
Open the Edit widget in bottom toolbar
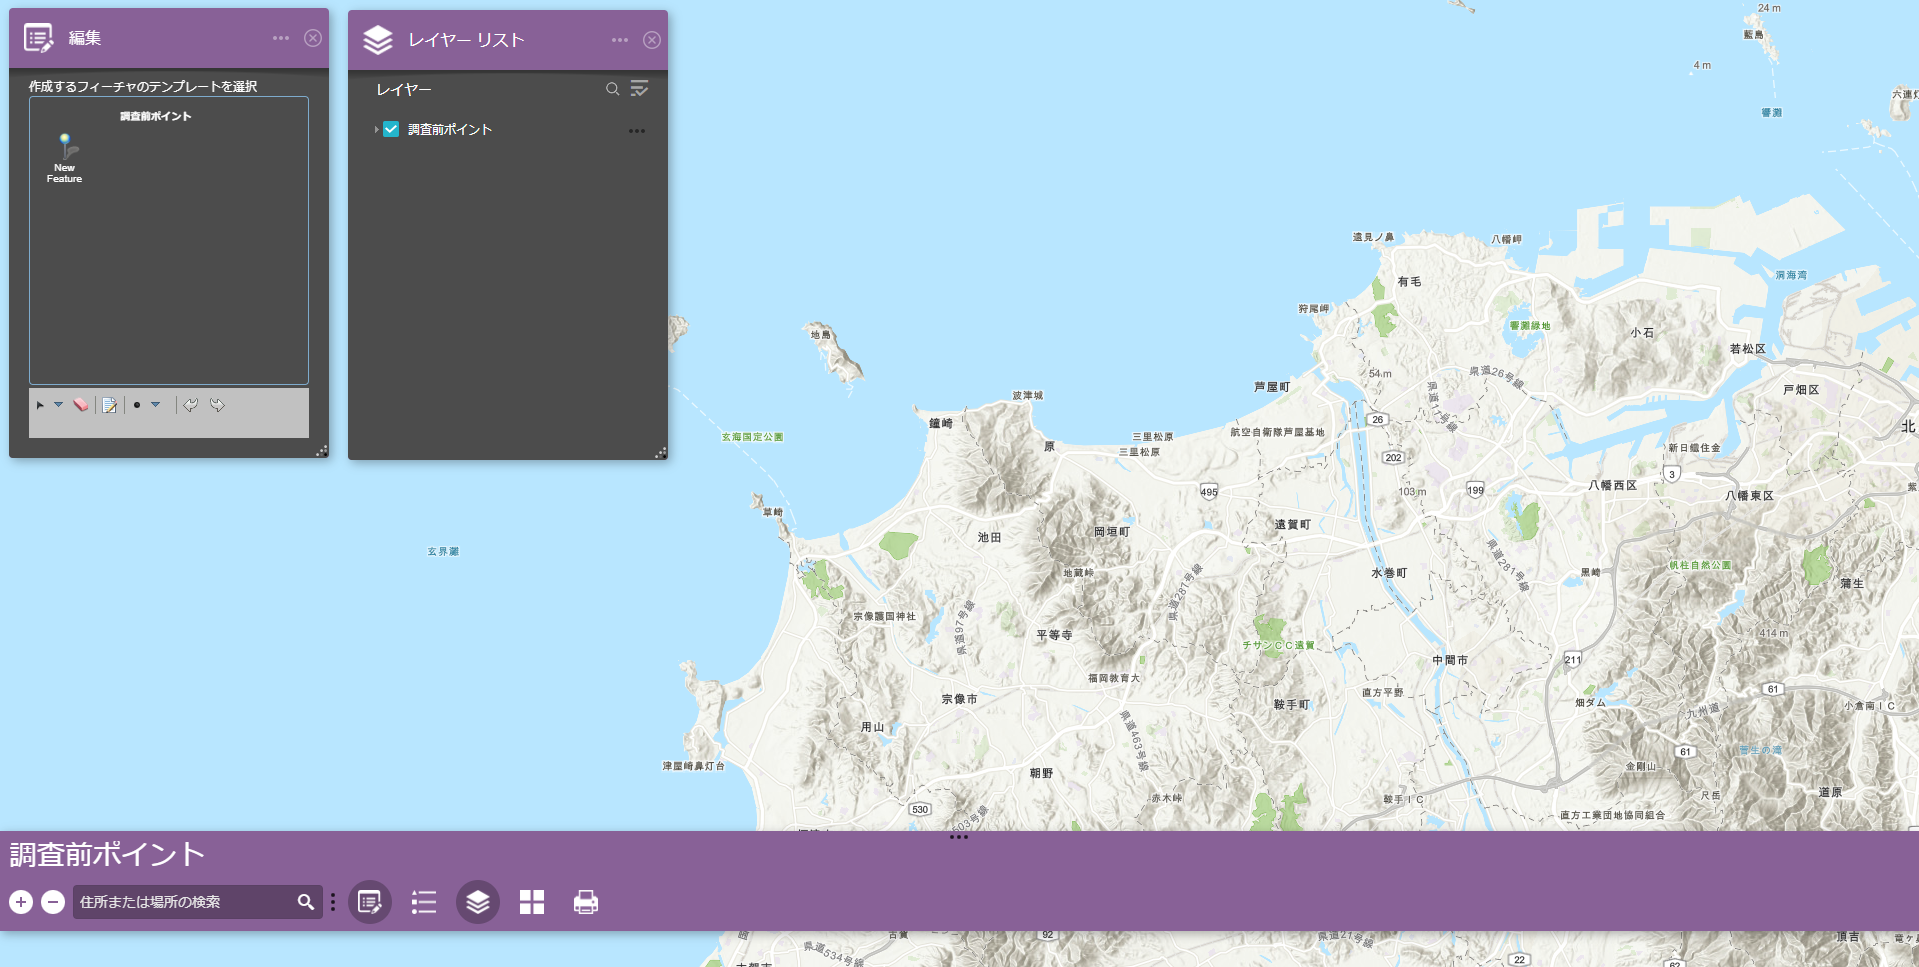tap(369, 902)
